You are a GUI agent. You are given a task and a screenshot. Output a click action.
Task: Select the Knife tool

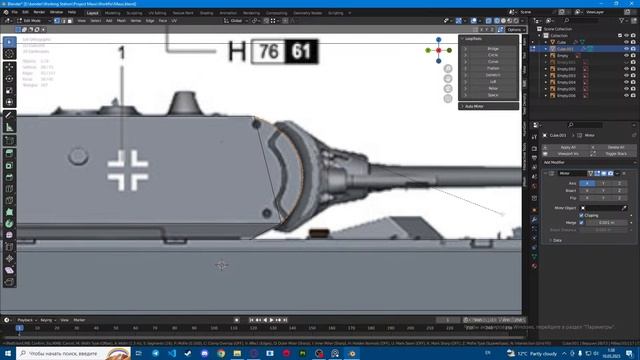point(9,200)
